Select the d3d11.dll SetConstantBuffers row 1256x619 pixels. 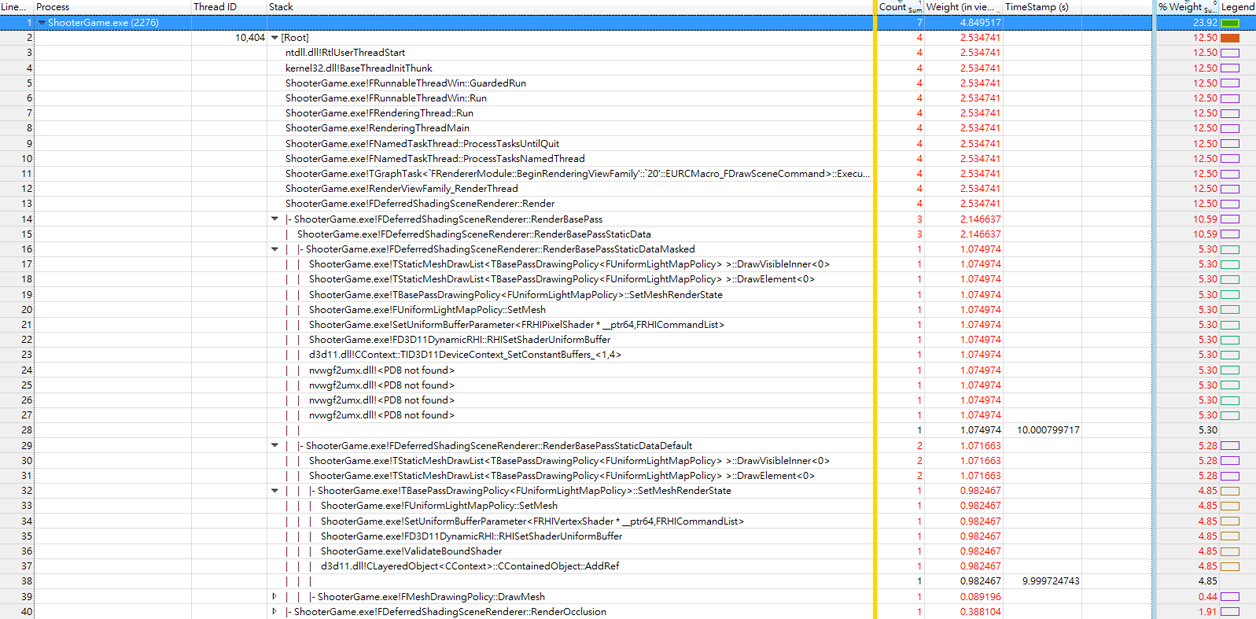point(465,354)
